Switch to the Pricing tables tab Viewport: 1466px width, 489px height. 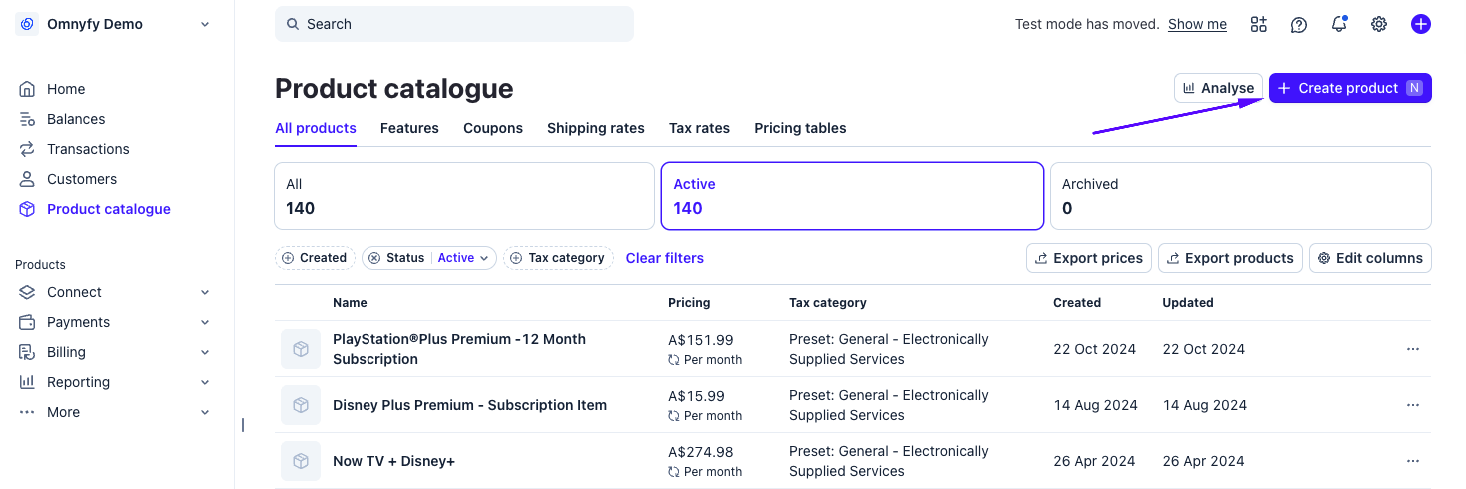[x=800, y=128]
